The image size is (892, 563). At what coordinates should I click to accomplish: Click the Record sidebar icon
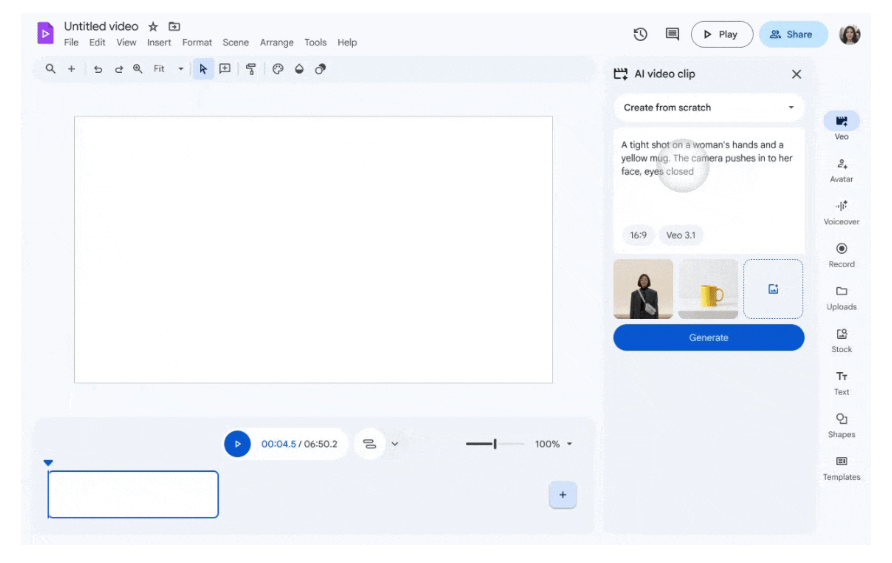point(841,249)
